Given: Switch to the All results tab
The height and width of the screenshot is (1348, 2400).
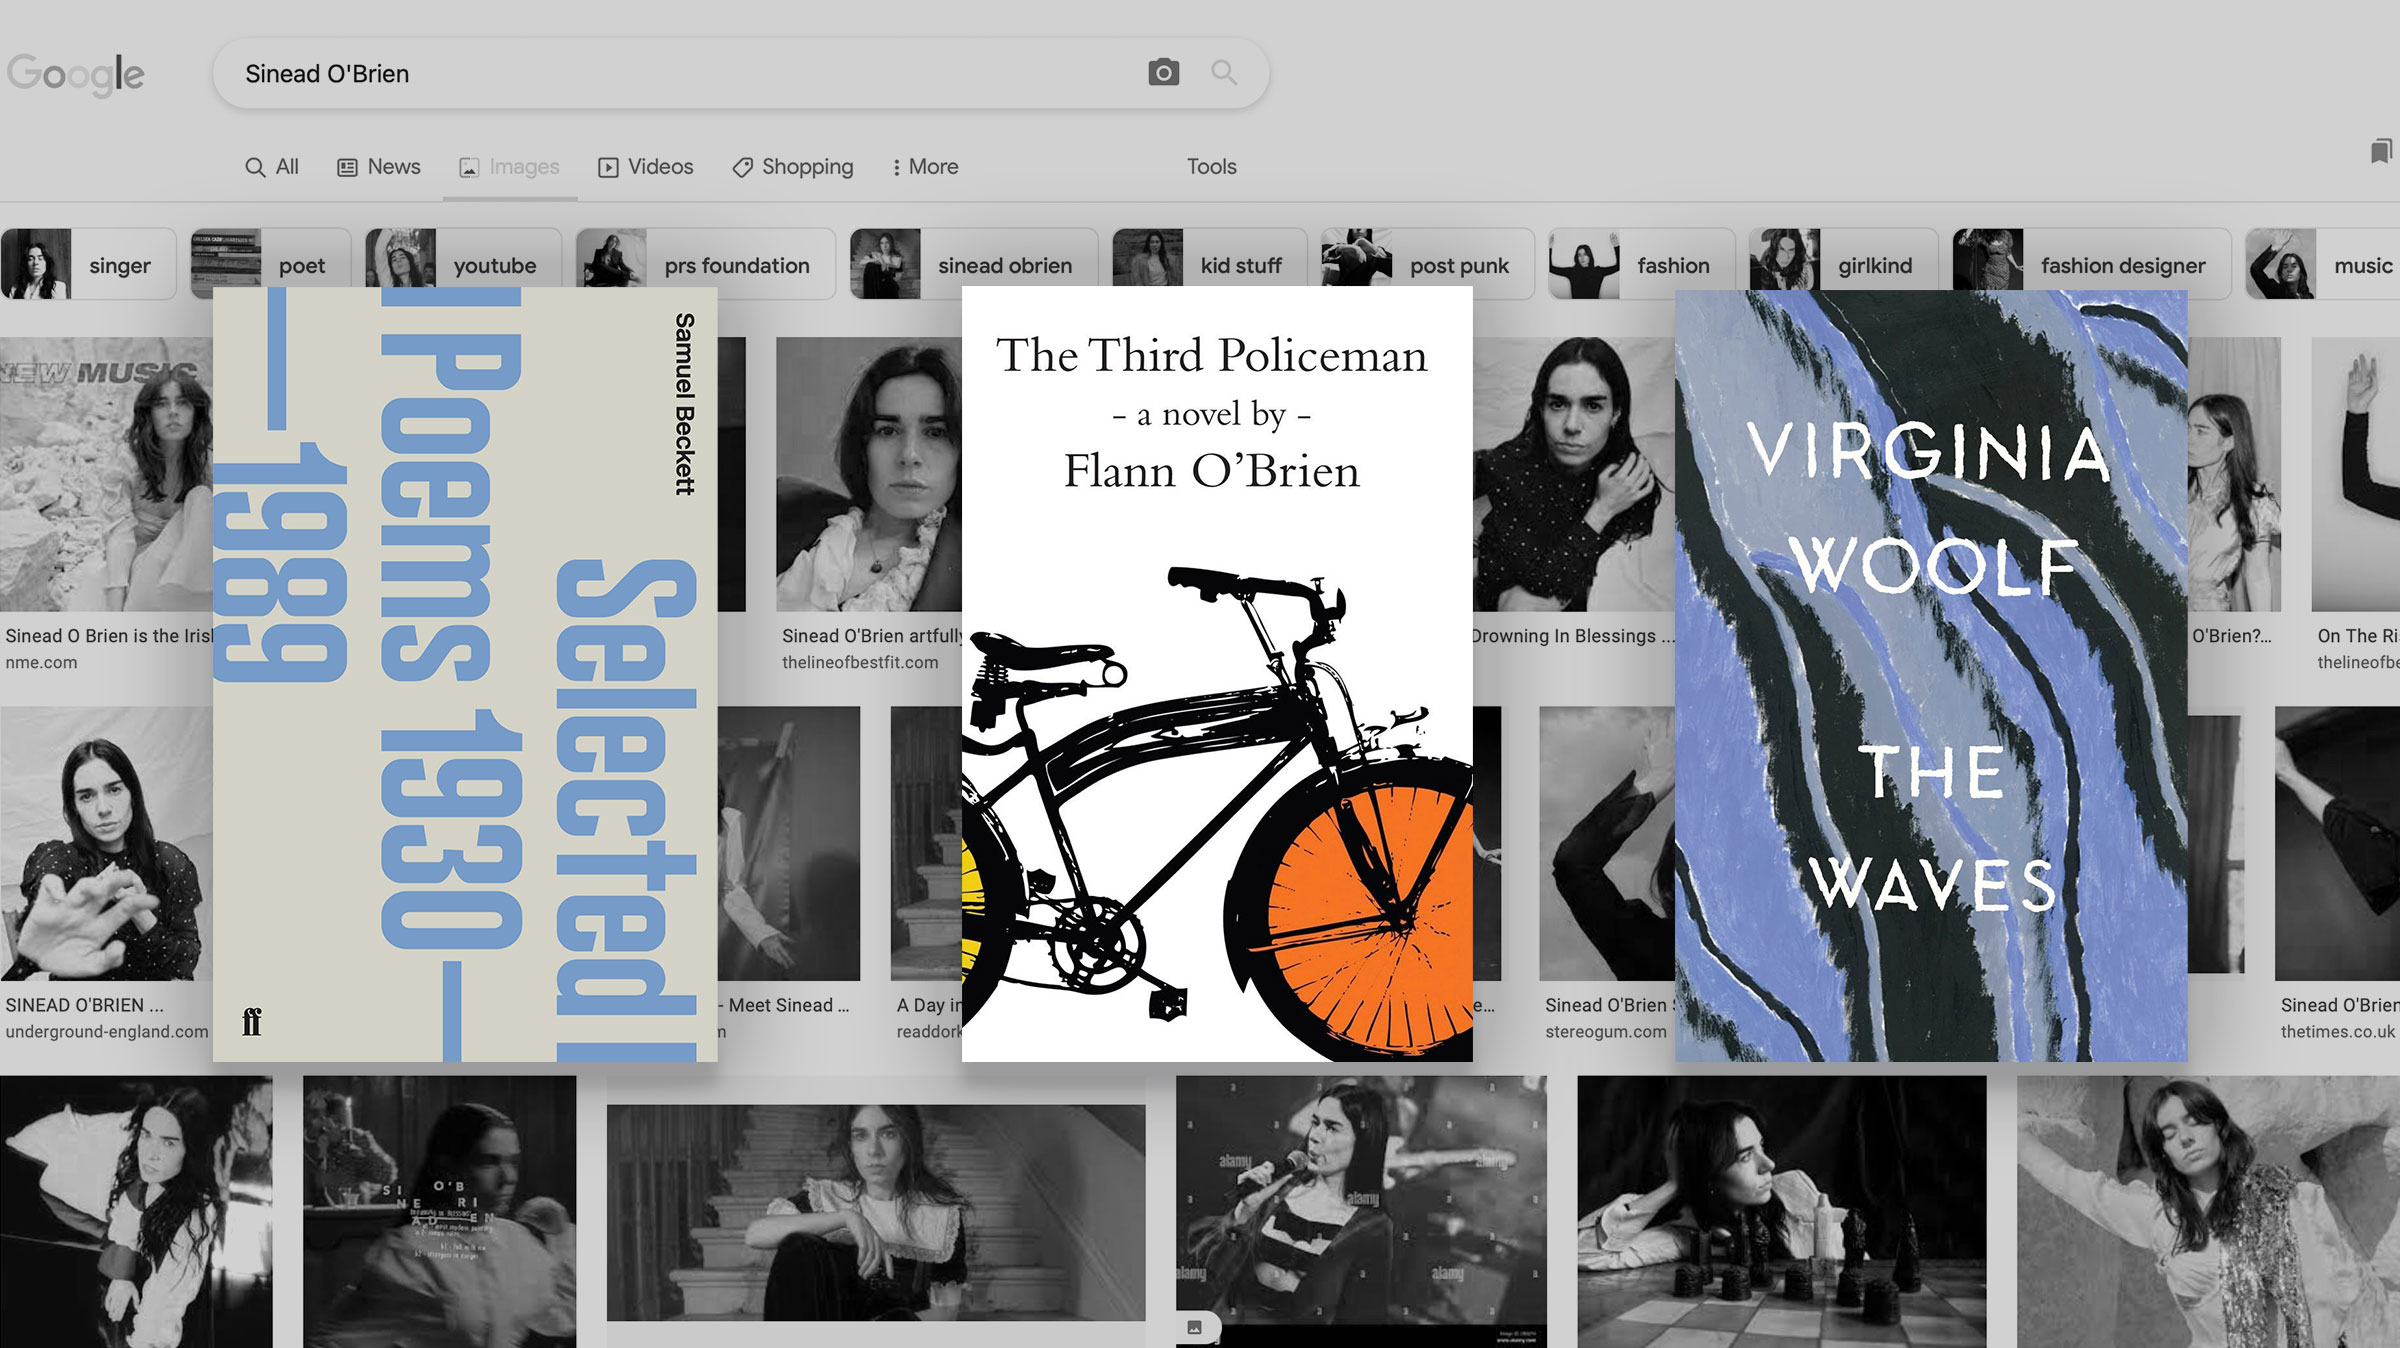Looking at the screenshot, I should pos(272,167).
